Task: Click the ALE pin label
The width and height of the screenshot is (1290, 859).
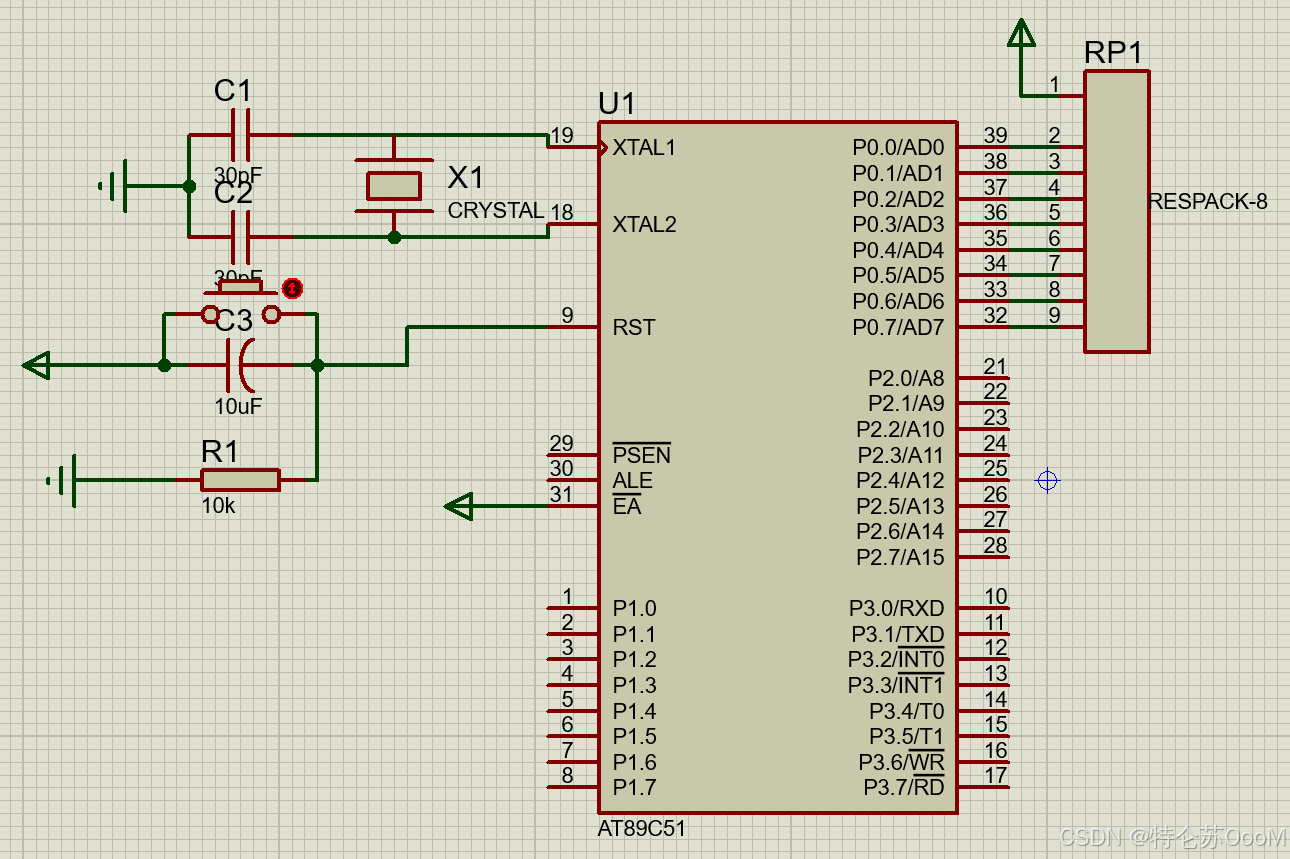Action: [632, 480]
